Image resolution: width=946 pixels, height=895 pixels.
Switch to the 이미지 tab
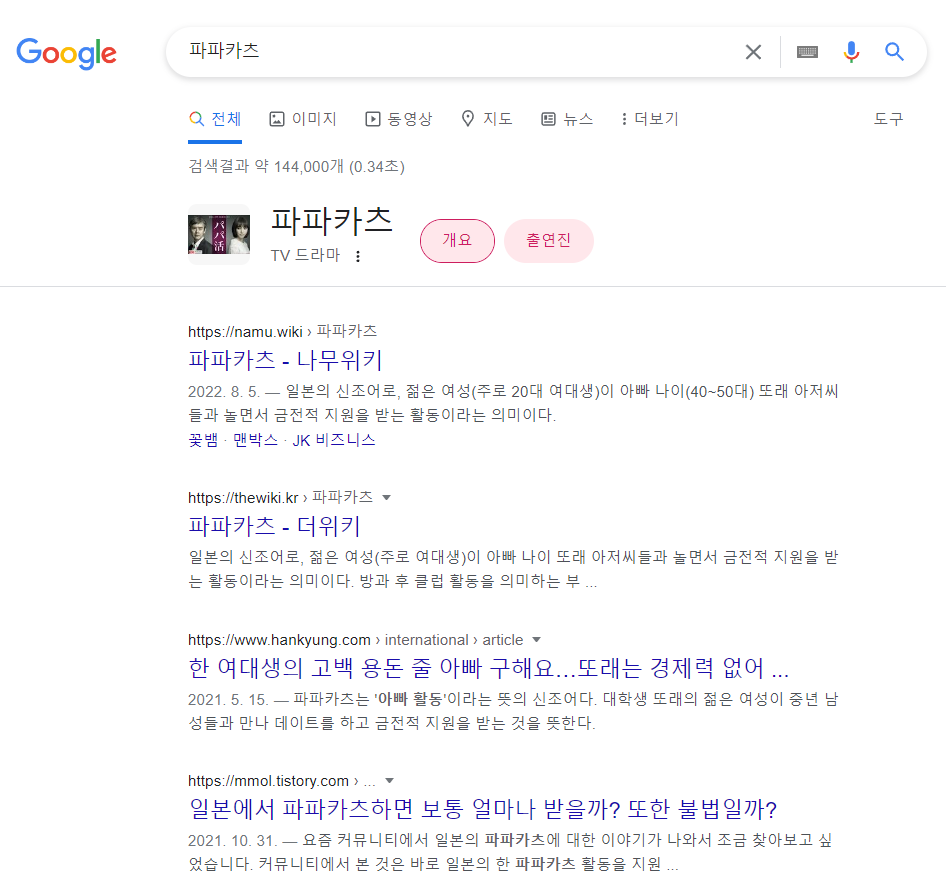[303, 119]
